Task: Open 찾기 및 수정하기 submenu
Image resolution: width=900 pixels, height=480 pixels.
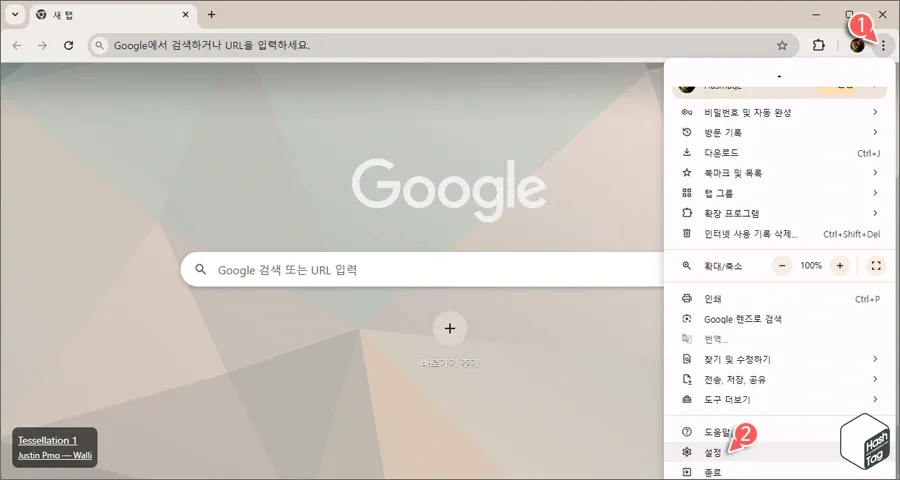Action: click(779, 359)
